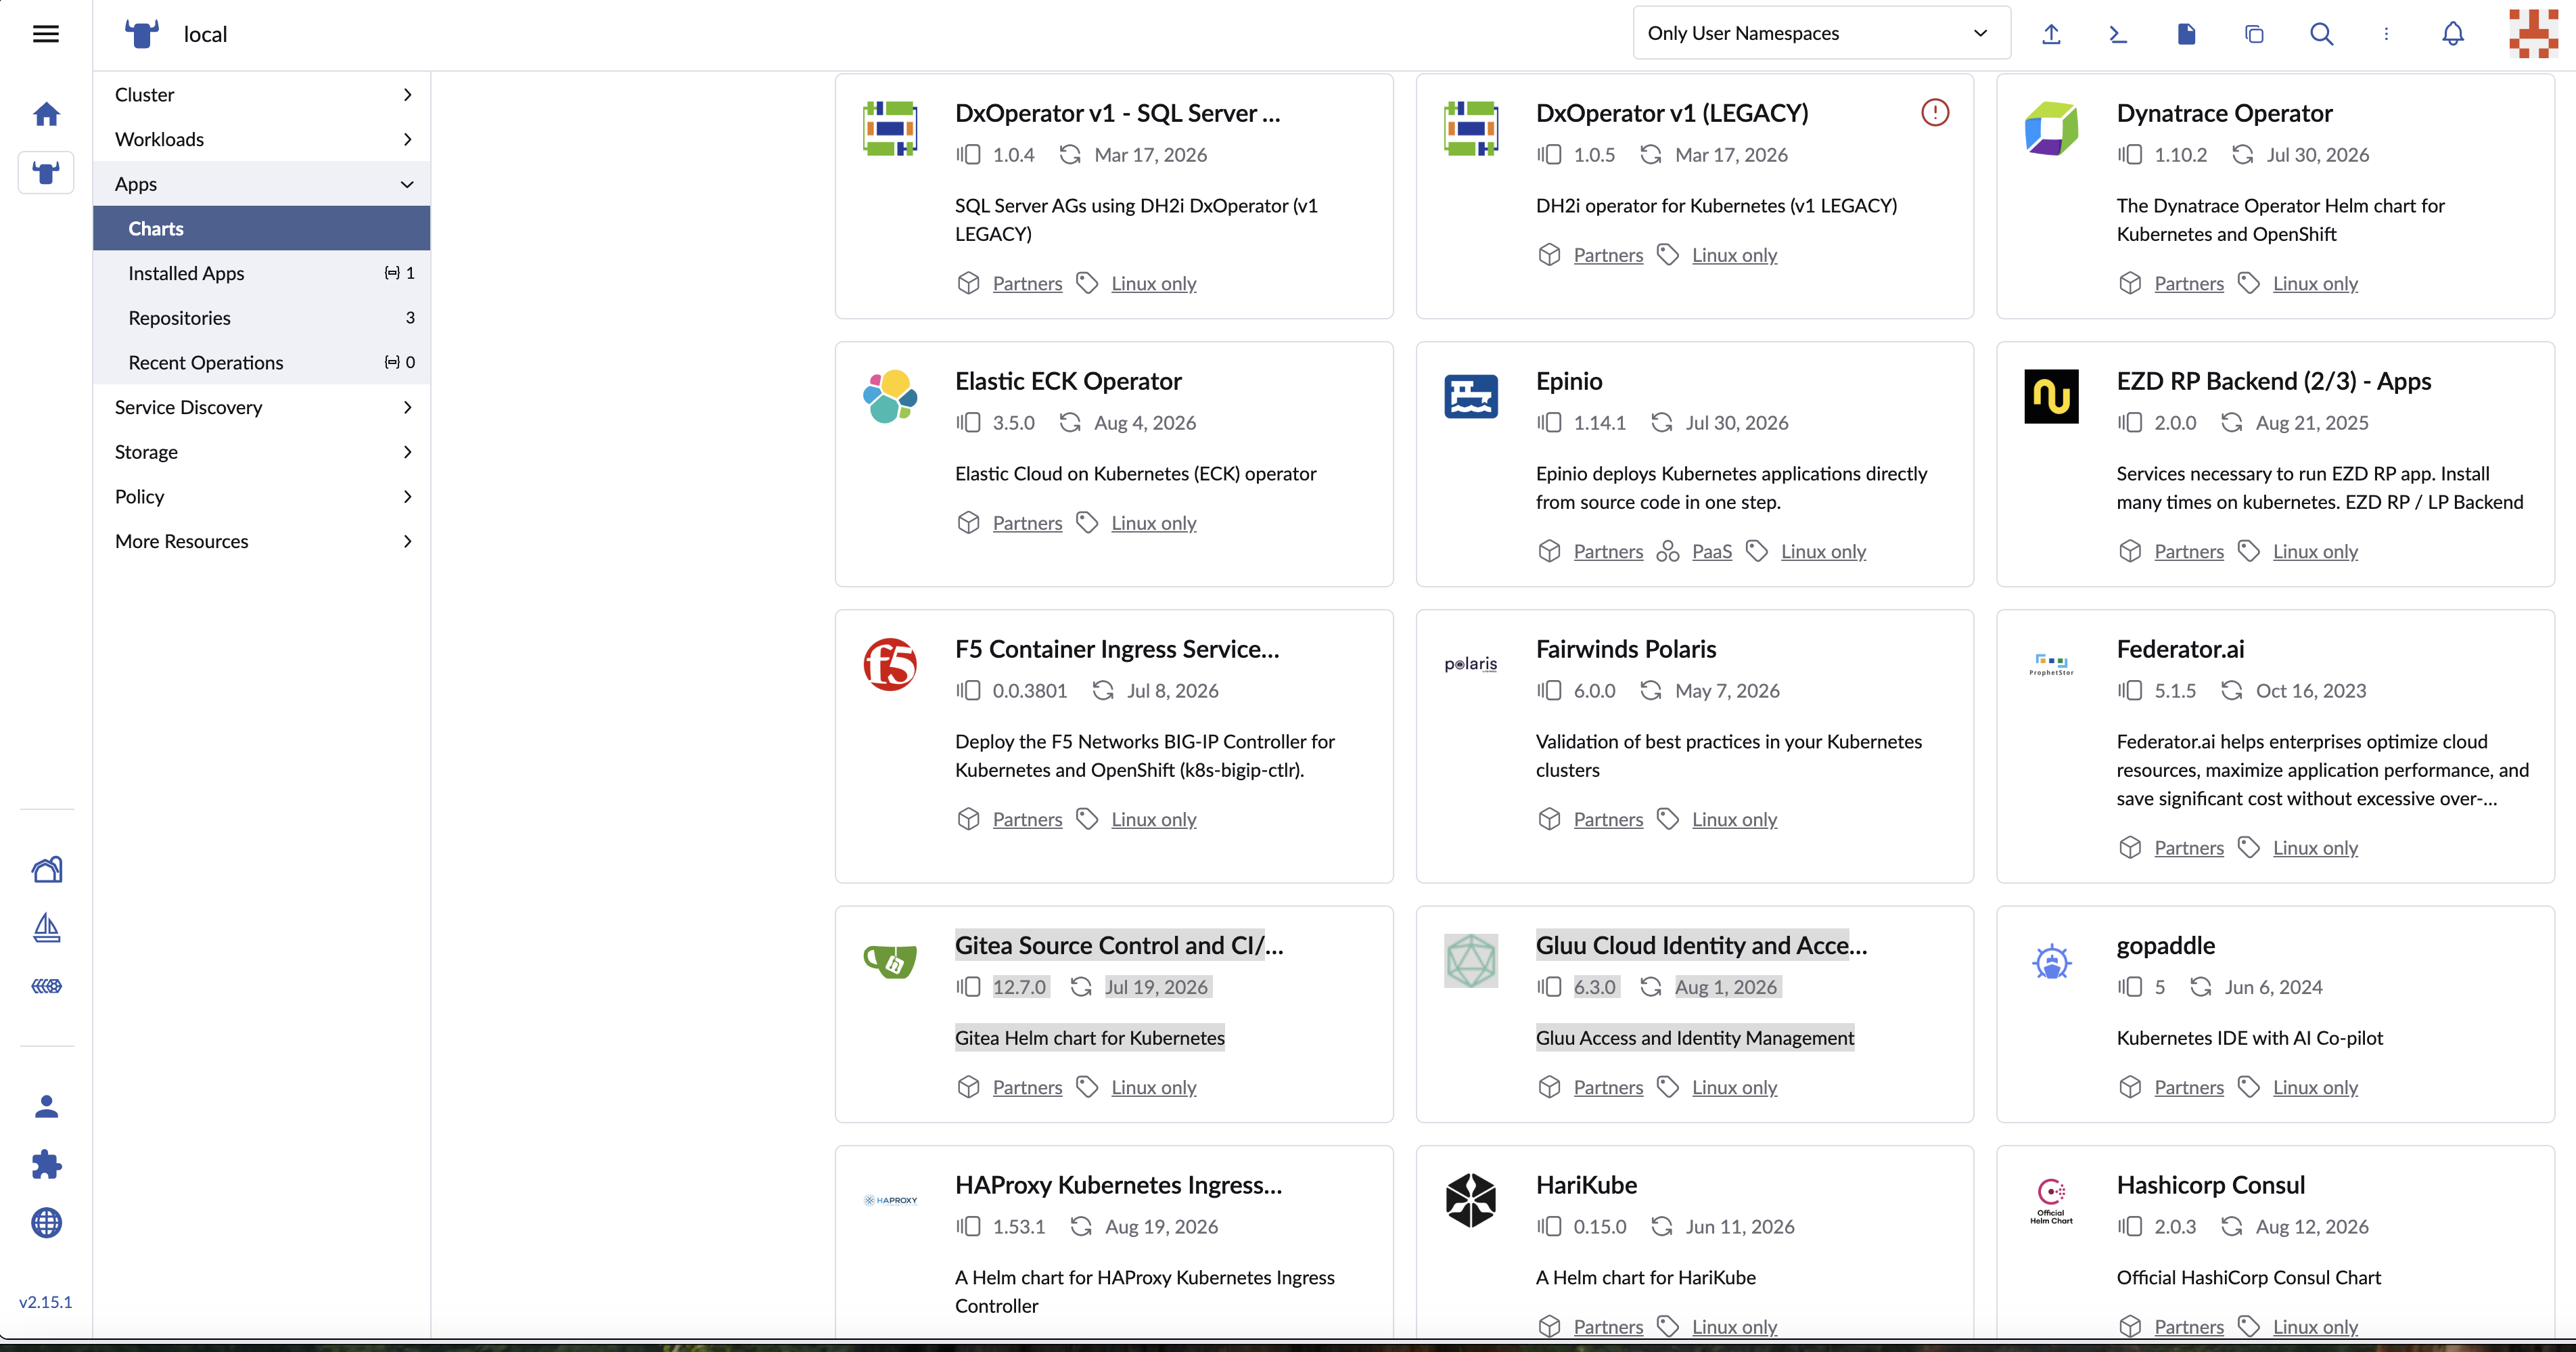Collapse the Apps section

262,184
